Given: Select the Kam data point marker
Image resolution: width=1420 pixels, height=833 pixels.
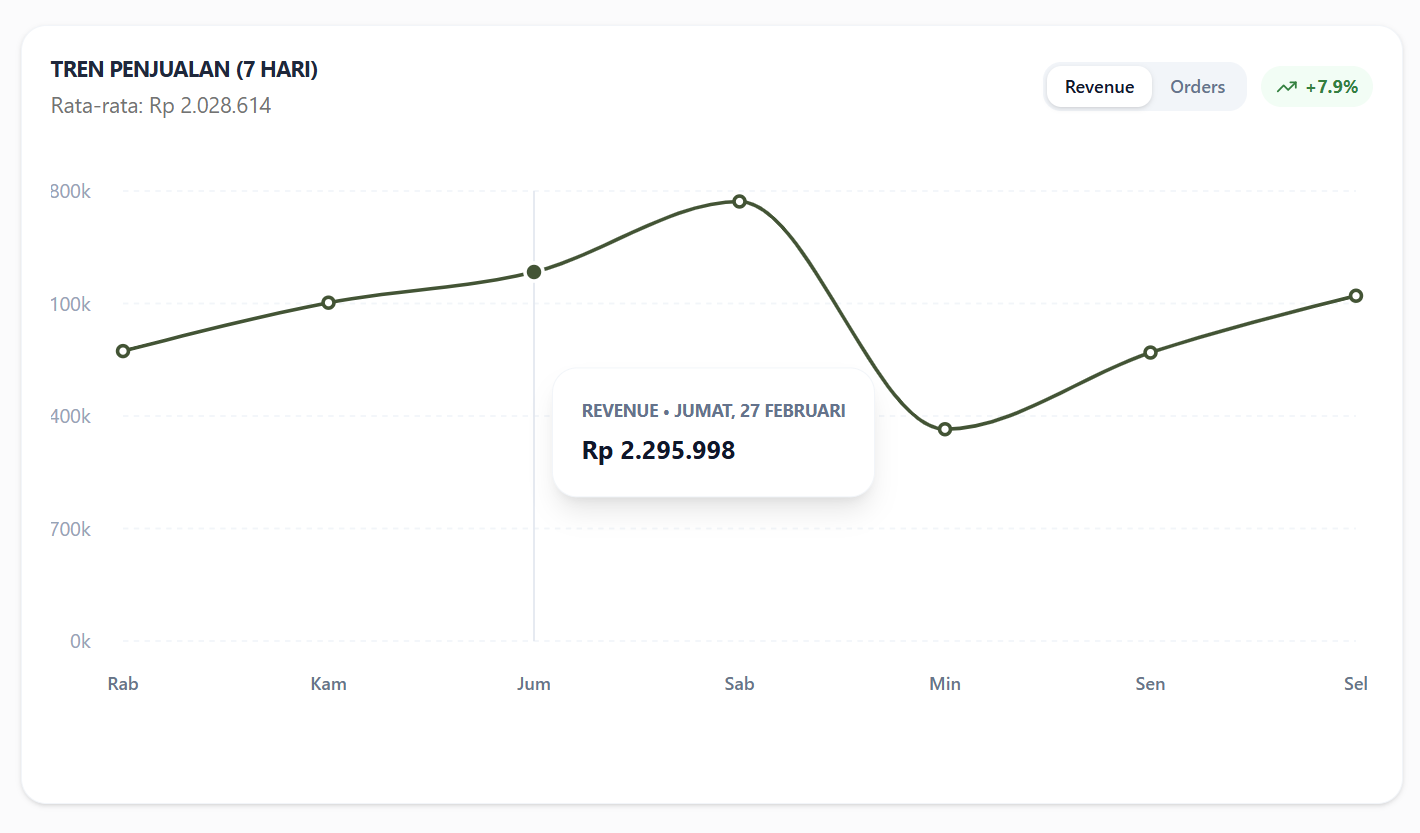Looking at the screenshot, I should pos(328,302).
